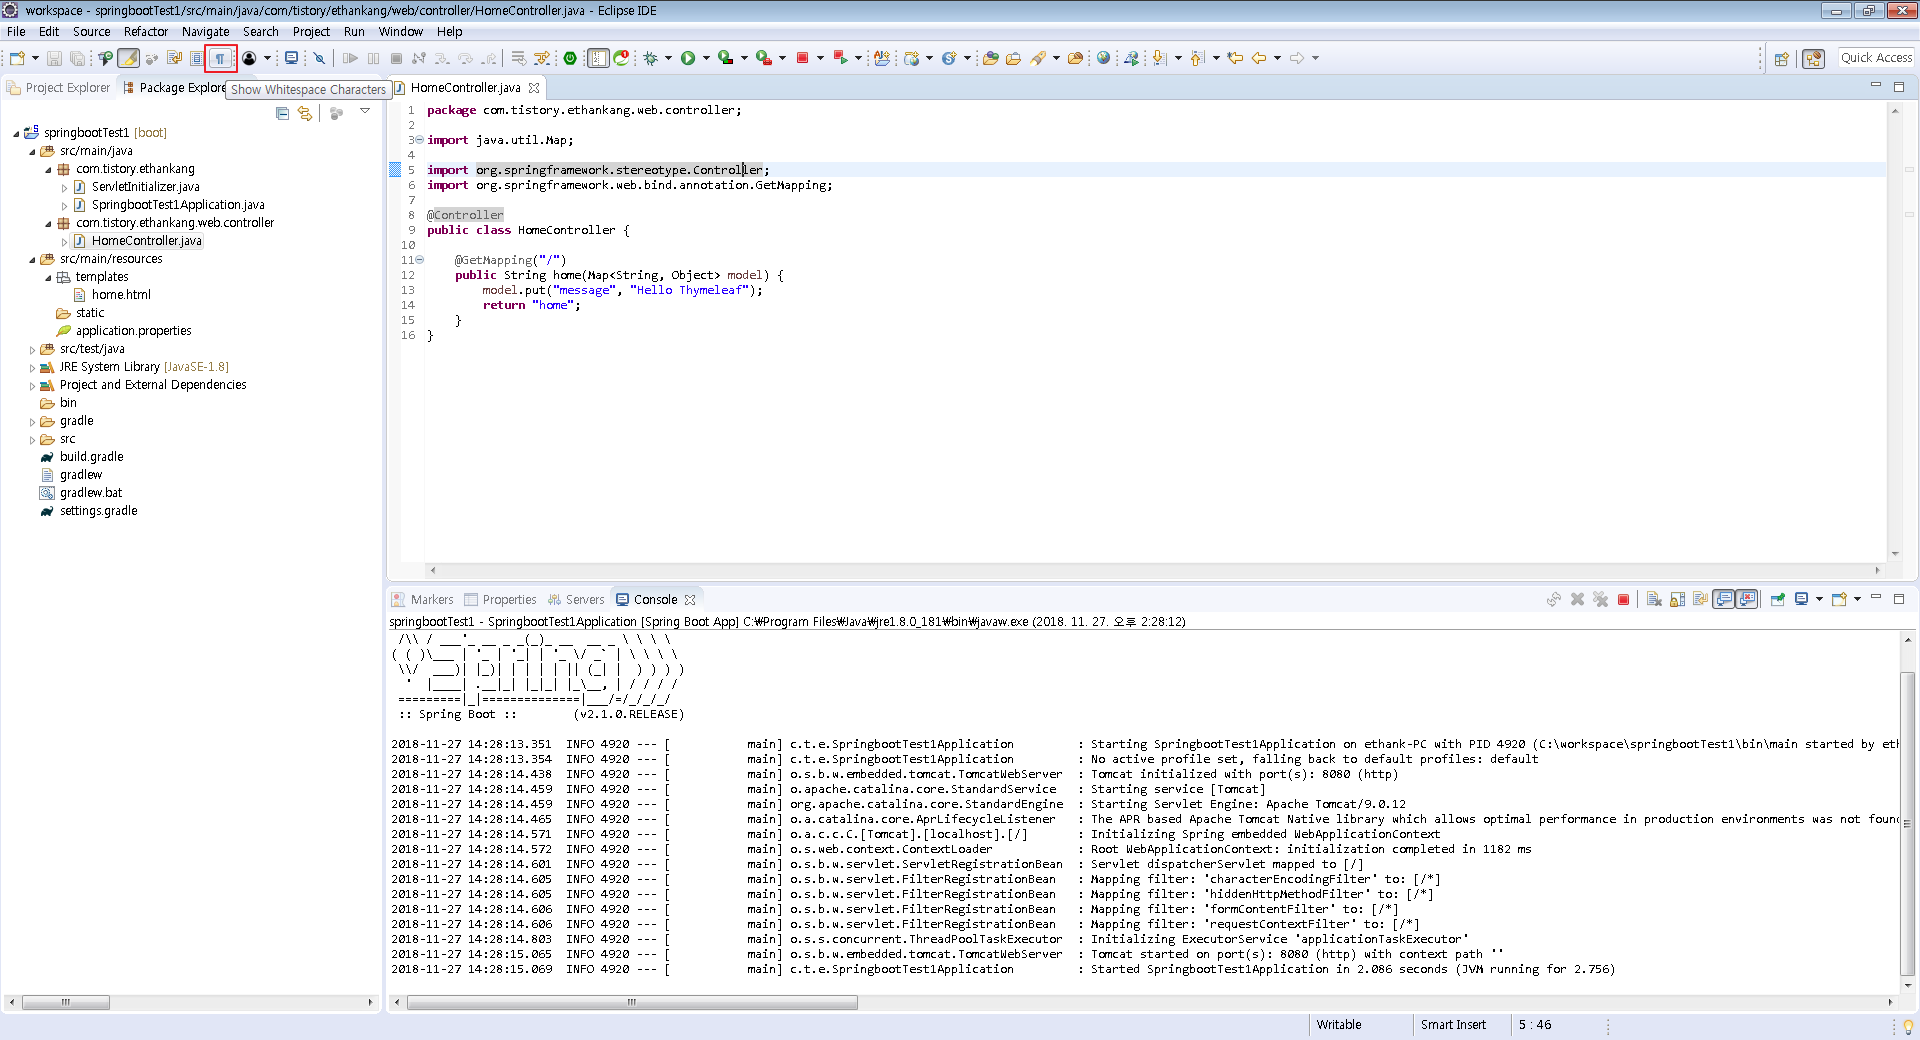Open dropdown next to Run button
The height and width of the screenshot is (1040, 1920).
click(706, 58)
